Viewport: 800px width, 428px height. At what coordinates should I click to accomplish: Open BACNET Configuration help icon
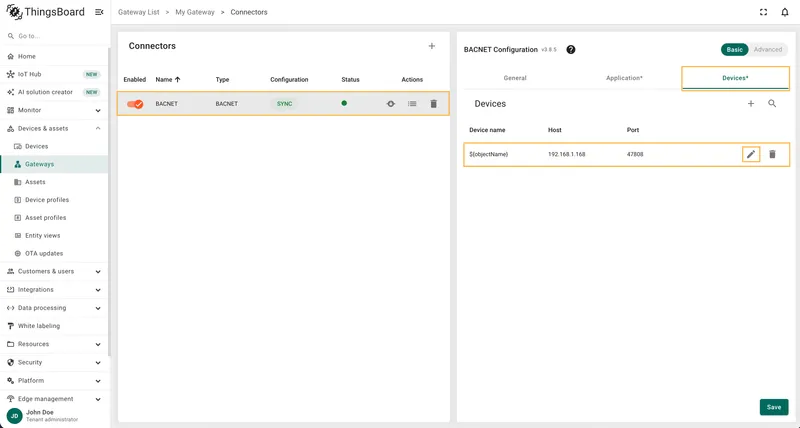[x=571, y=49]
